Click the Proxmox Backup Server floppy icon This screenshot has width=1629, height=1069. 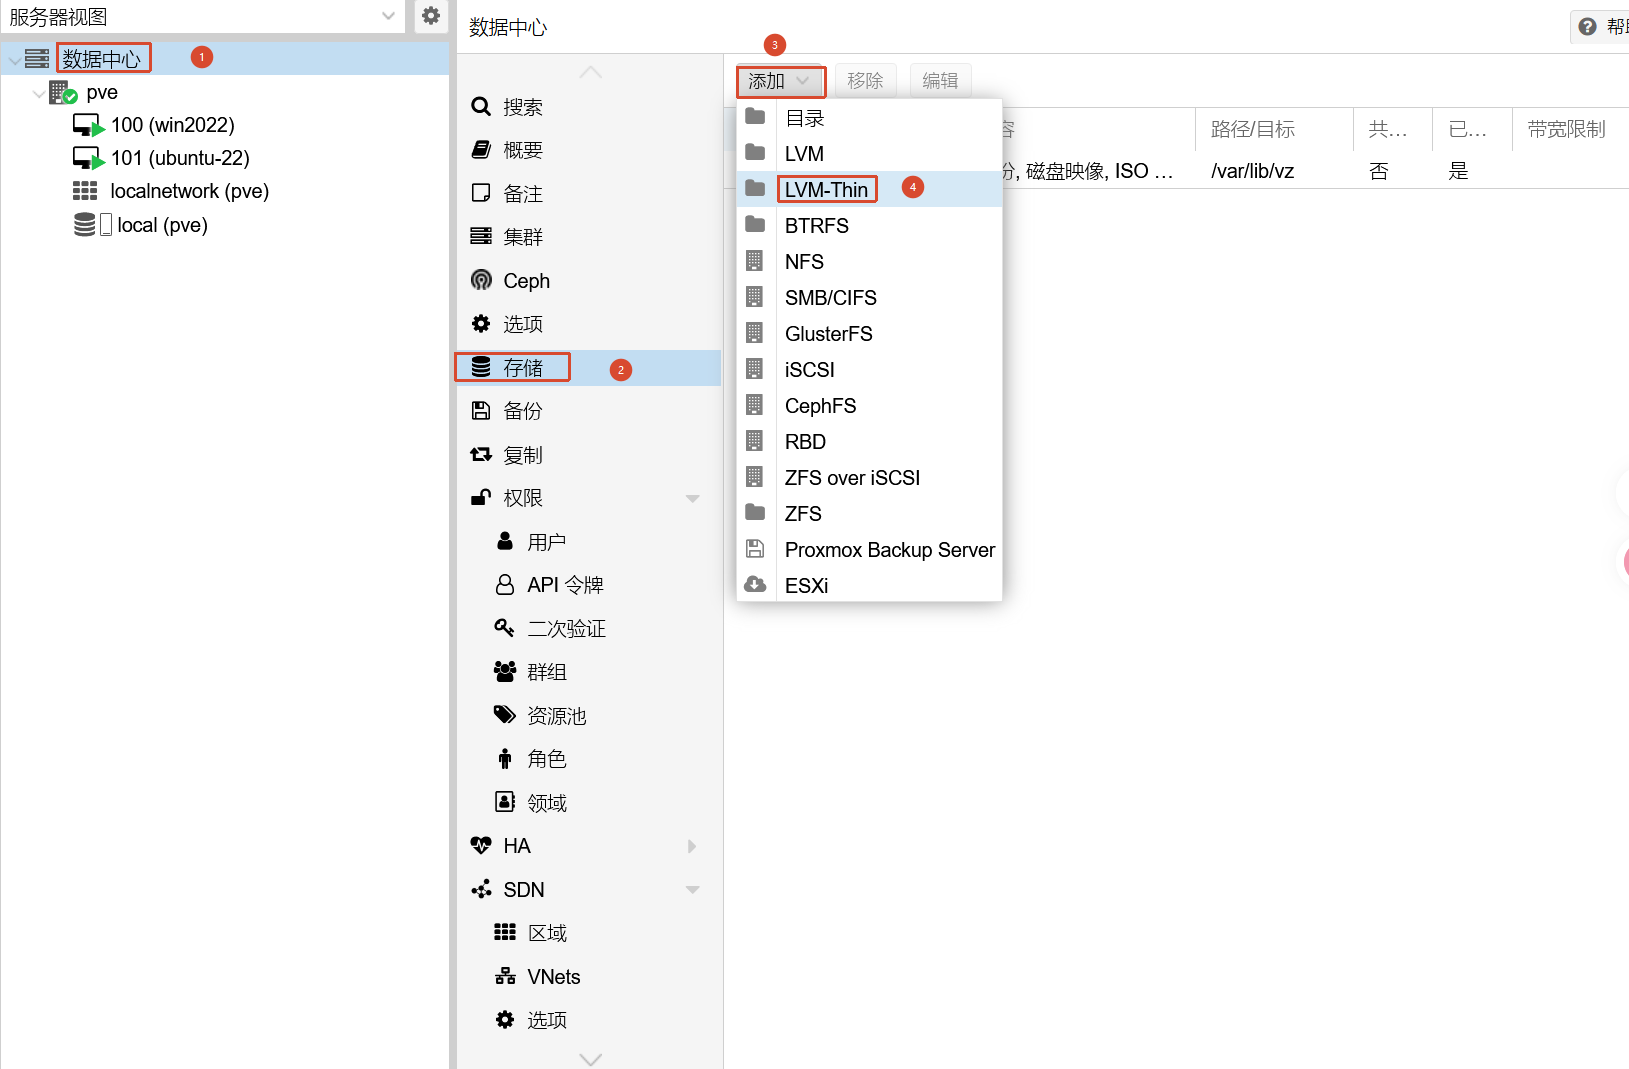tap(755, 549)
